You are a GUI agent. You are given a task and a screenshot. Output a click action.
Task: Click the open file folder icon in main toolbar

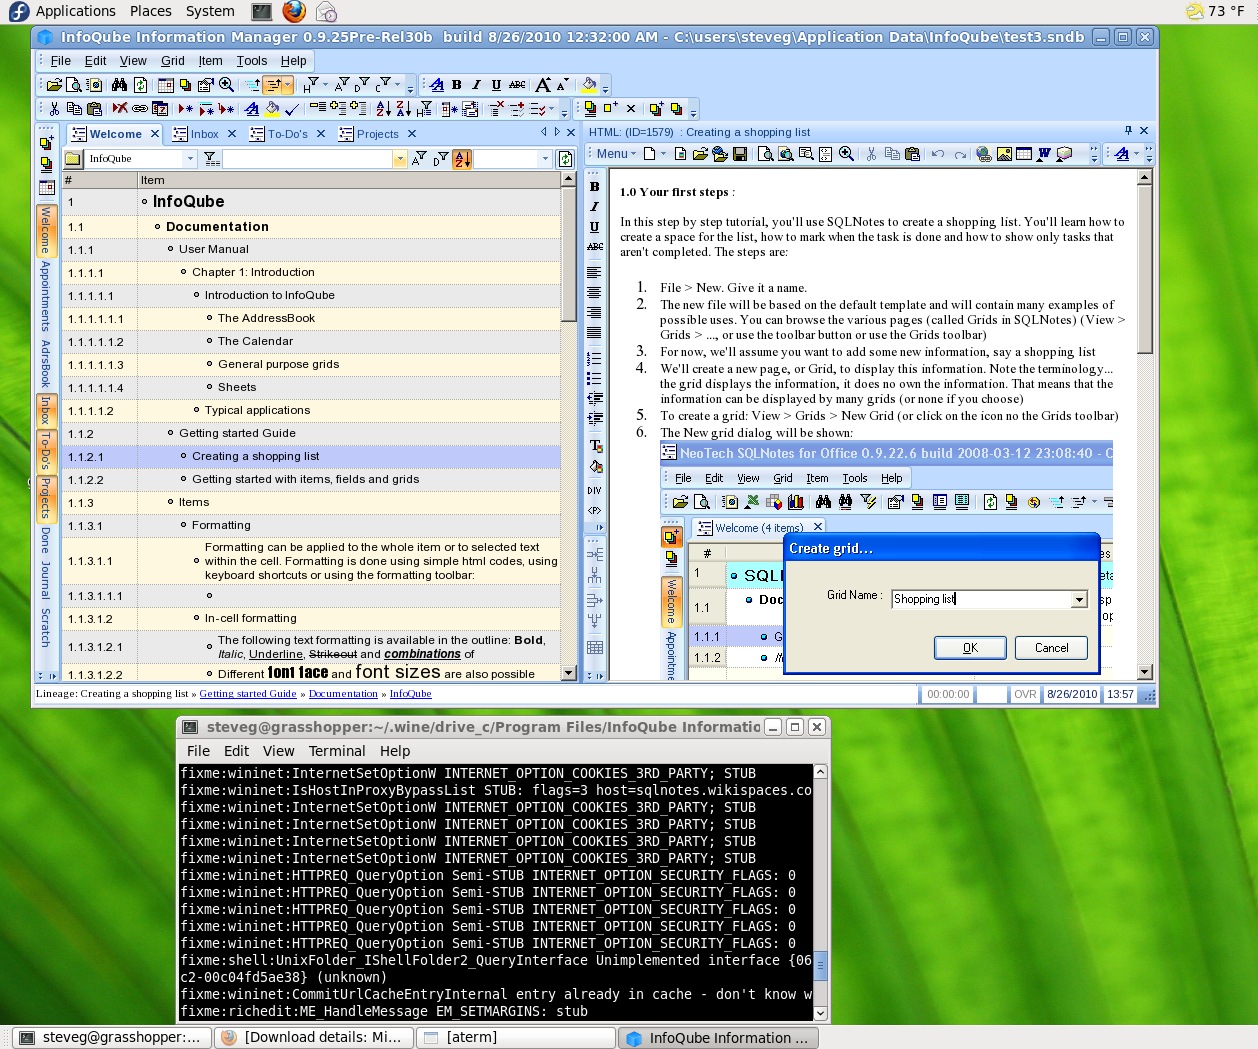tap(54, 85)
